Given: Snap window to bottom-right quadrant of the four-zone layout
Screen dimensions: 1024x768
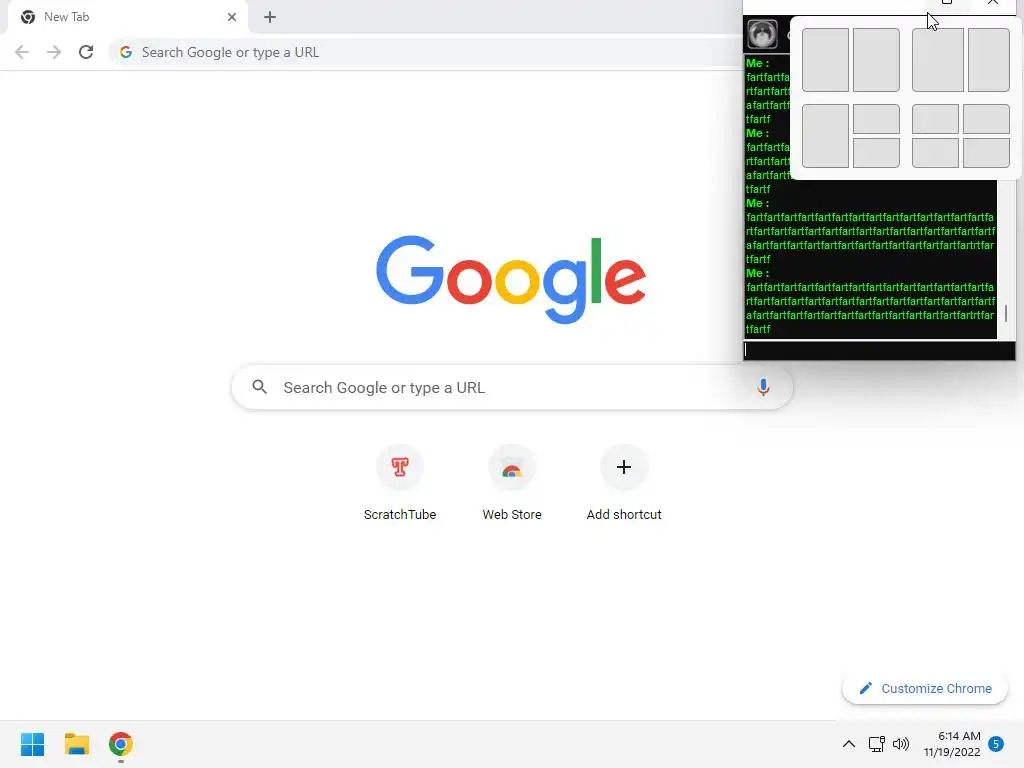Looking at the screenshot, I should [x=987, y=153].
